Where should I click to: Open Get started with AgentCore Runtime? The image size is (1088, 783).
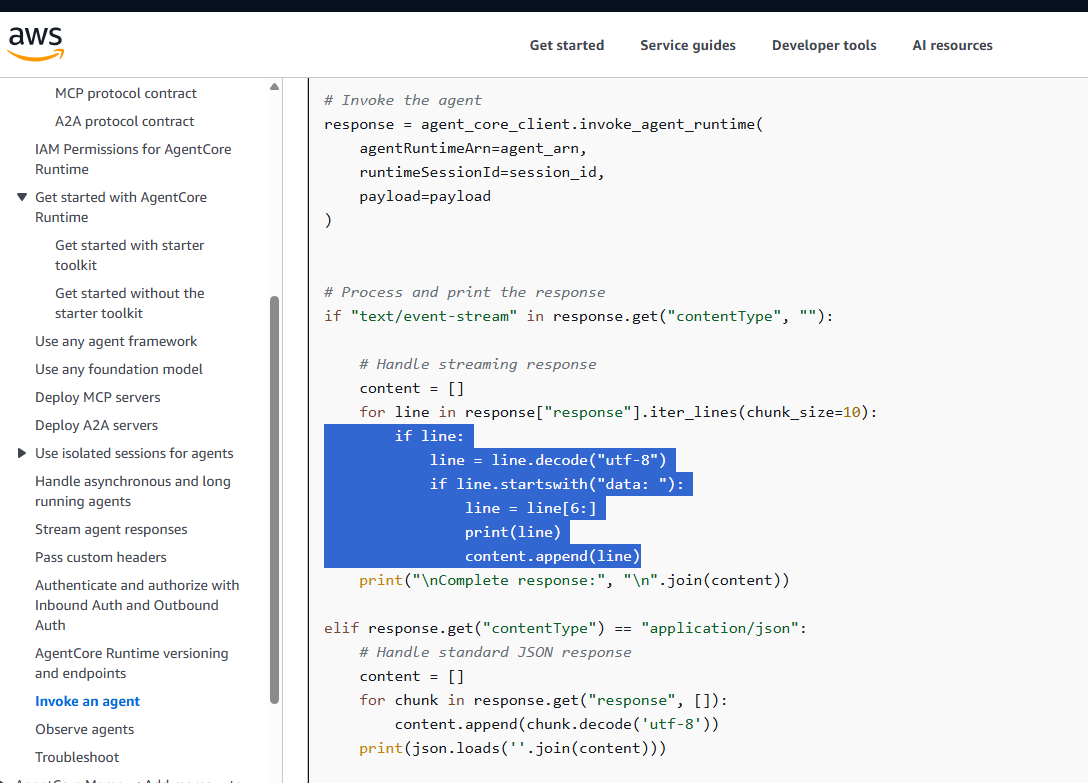click(121, 207)
